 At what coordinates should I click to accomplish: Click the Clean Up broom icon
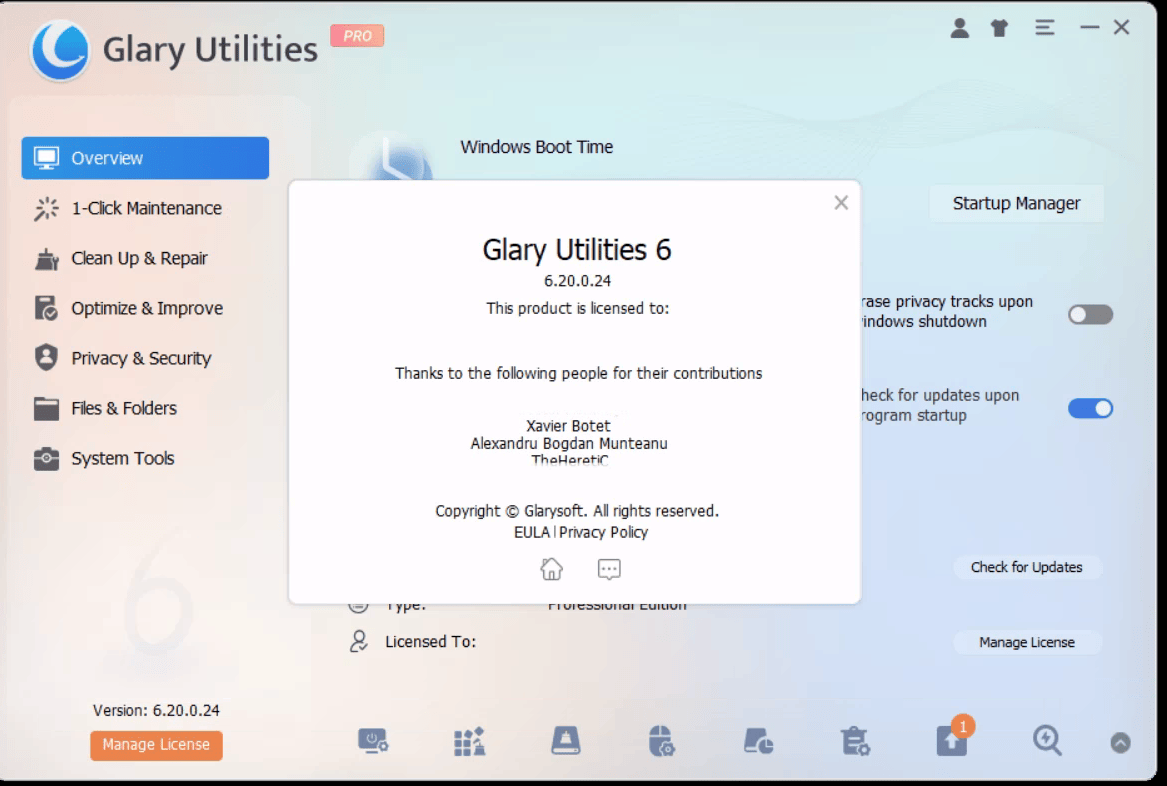[46, 259]
